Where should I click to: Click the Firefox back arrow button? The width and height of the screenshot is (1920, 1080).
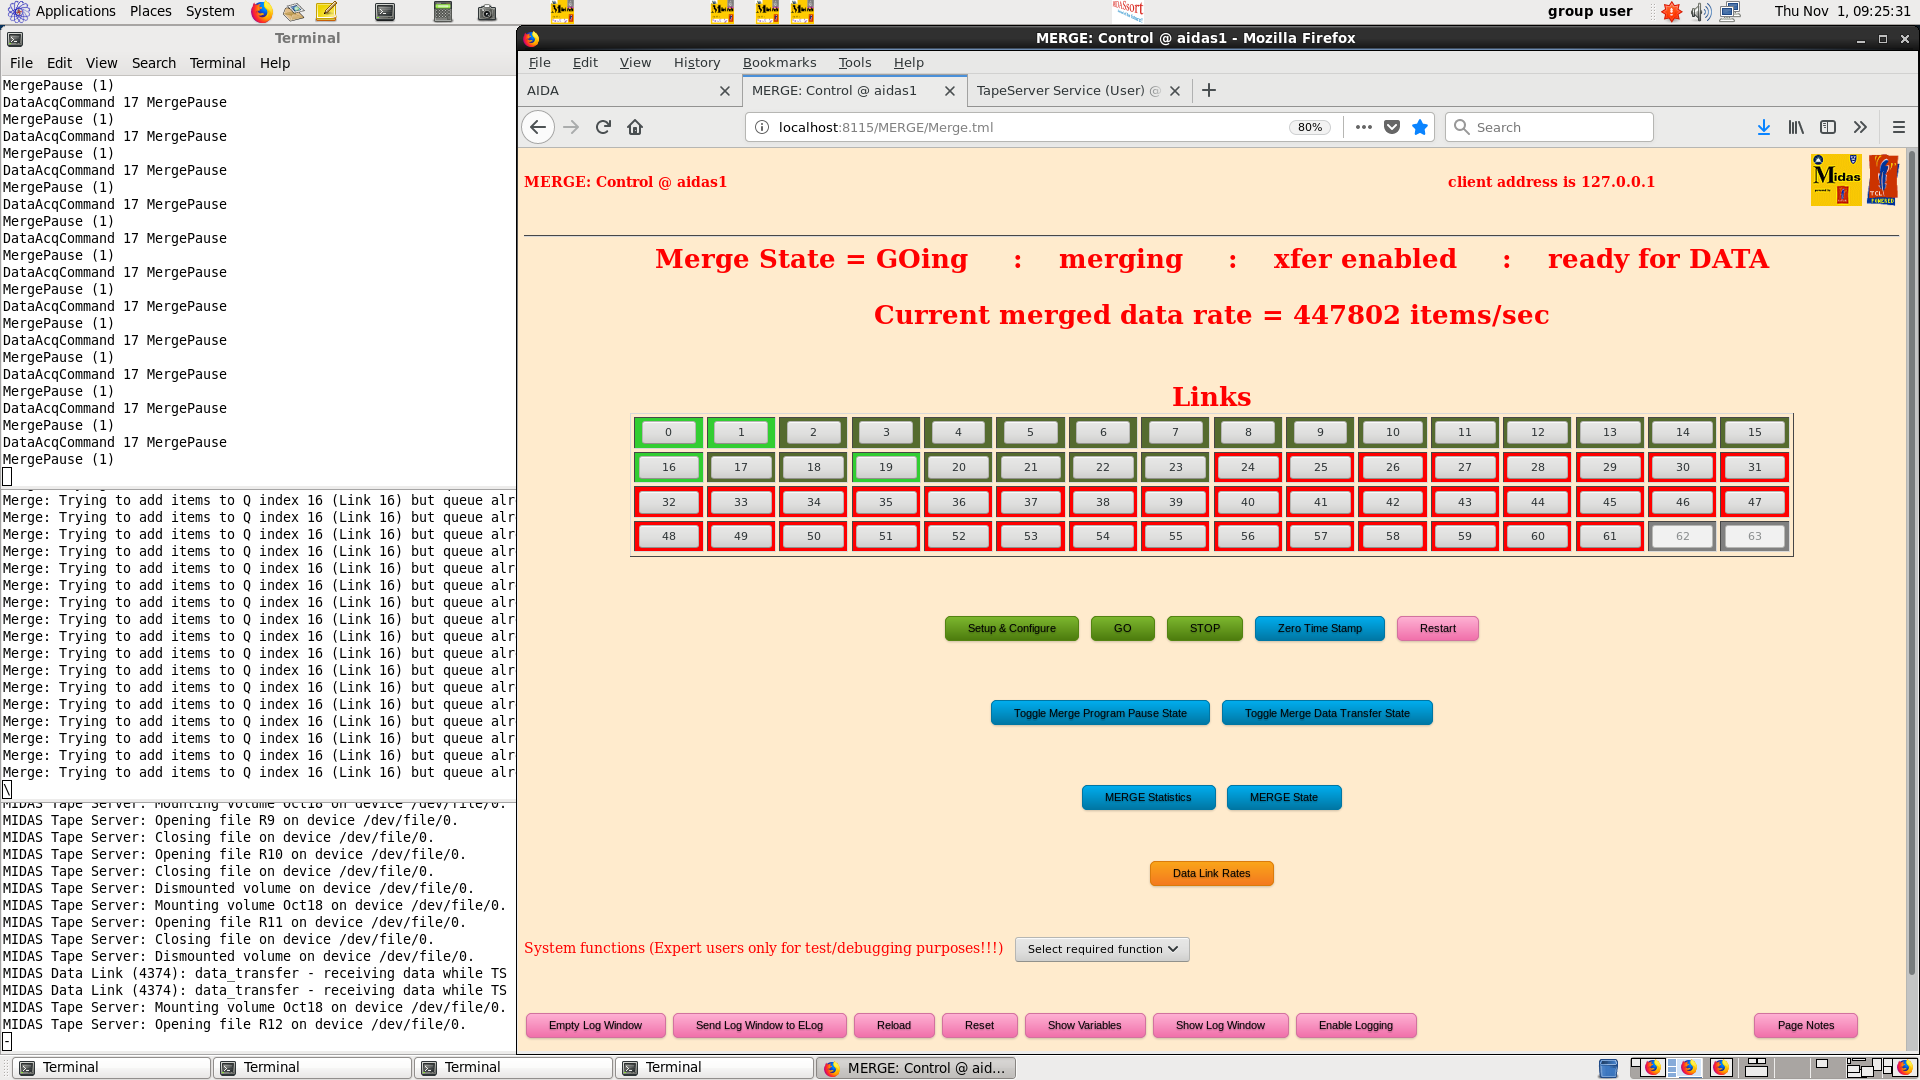(x=538, y=127)
